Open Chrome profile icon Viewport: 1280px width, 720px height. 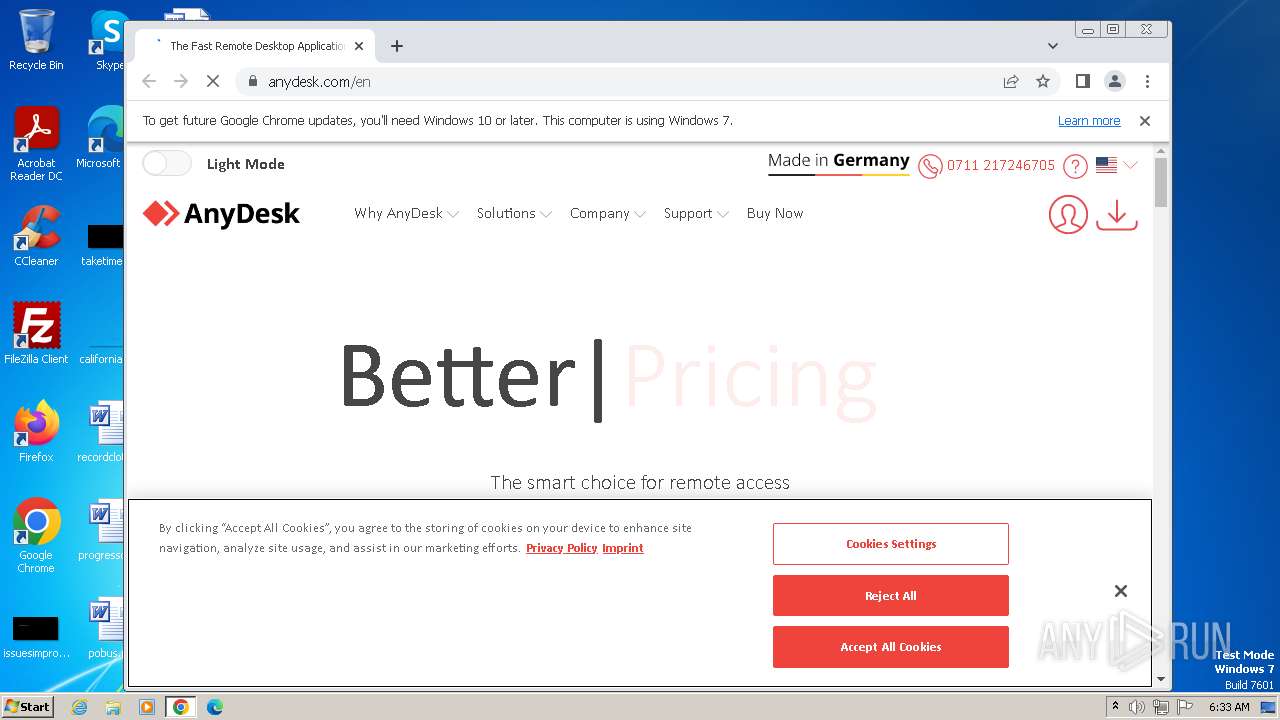[1115, 81]
